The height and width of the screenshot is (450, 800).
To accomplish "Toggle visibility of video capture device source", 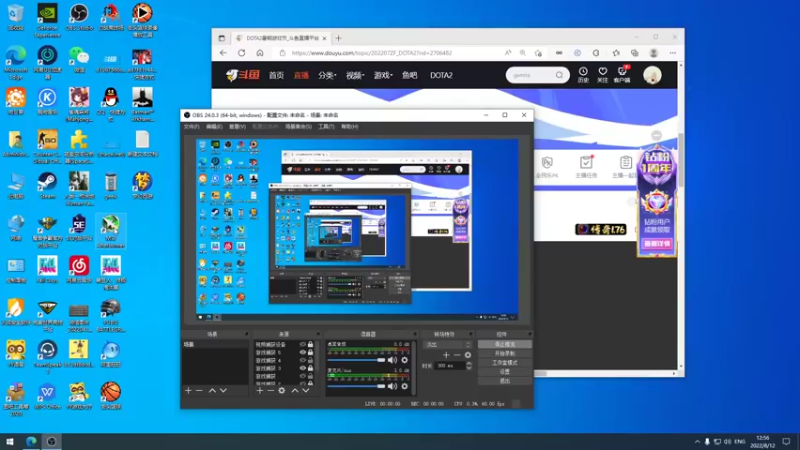I will [303, 345].
